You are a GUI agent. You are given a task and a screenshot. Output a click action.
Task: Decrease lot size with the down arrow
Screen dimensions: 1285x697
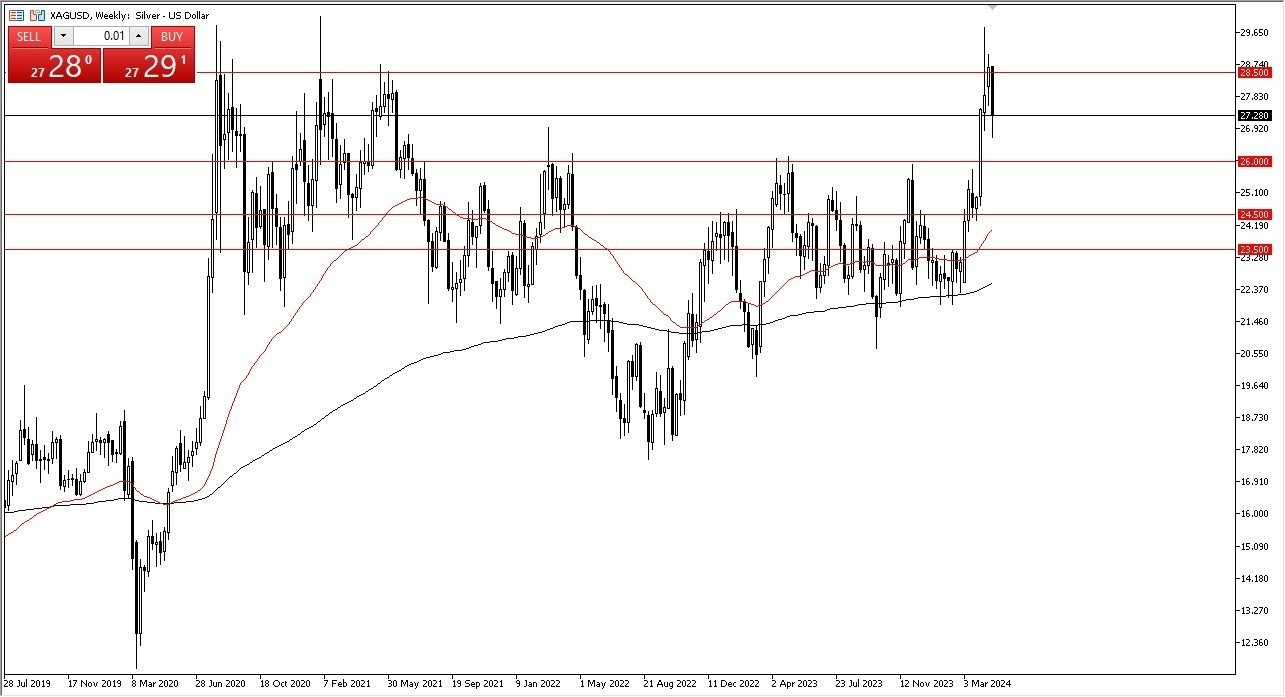(63, 36)
